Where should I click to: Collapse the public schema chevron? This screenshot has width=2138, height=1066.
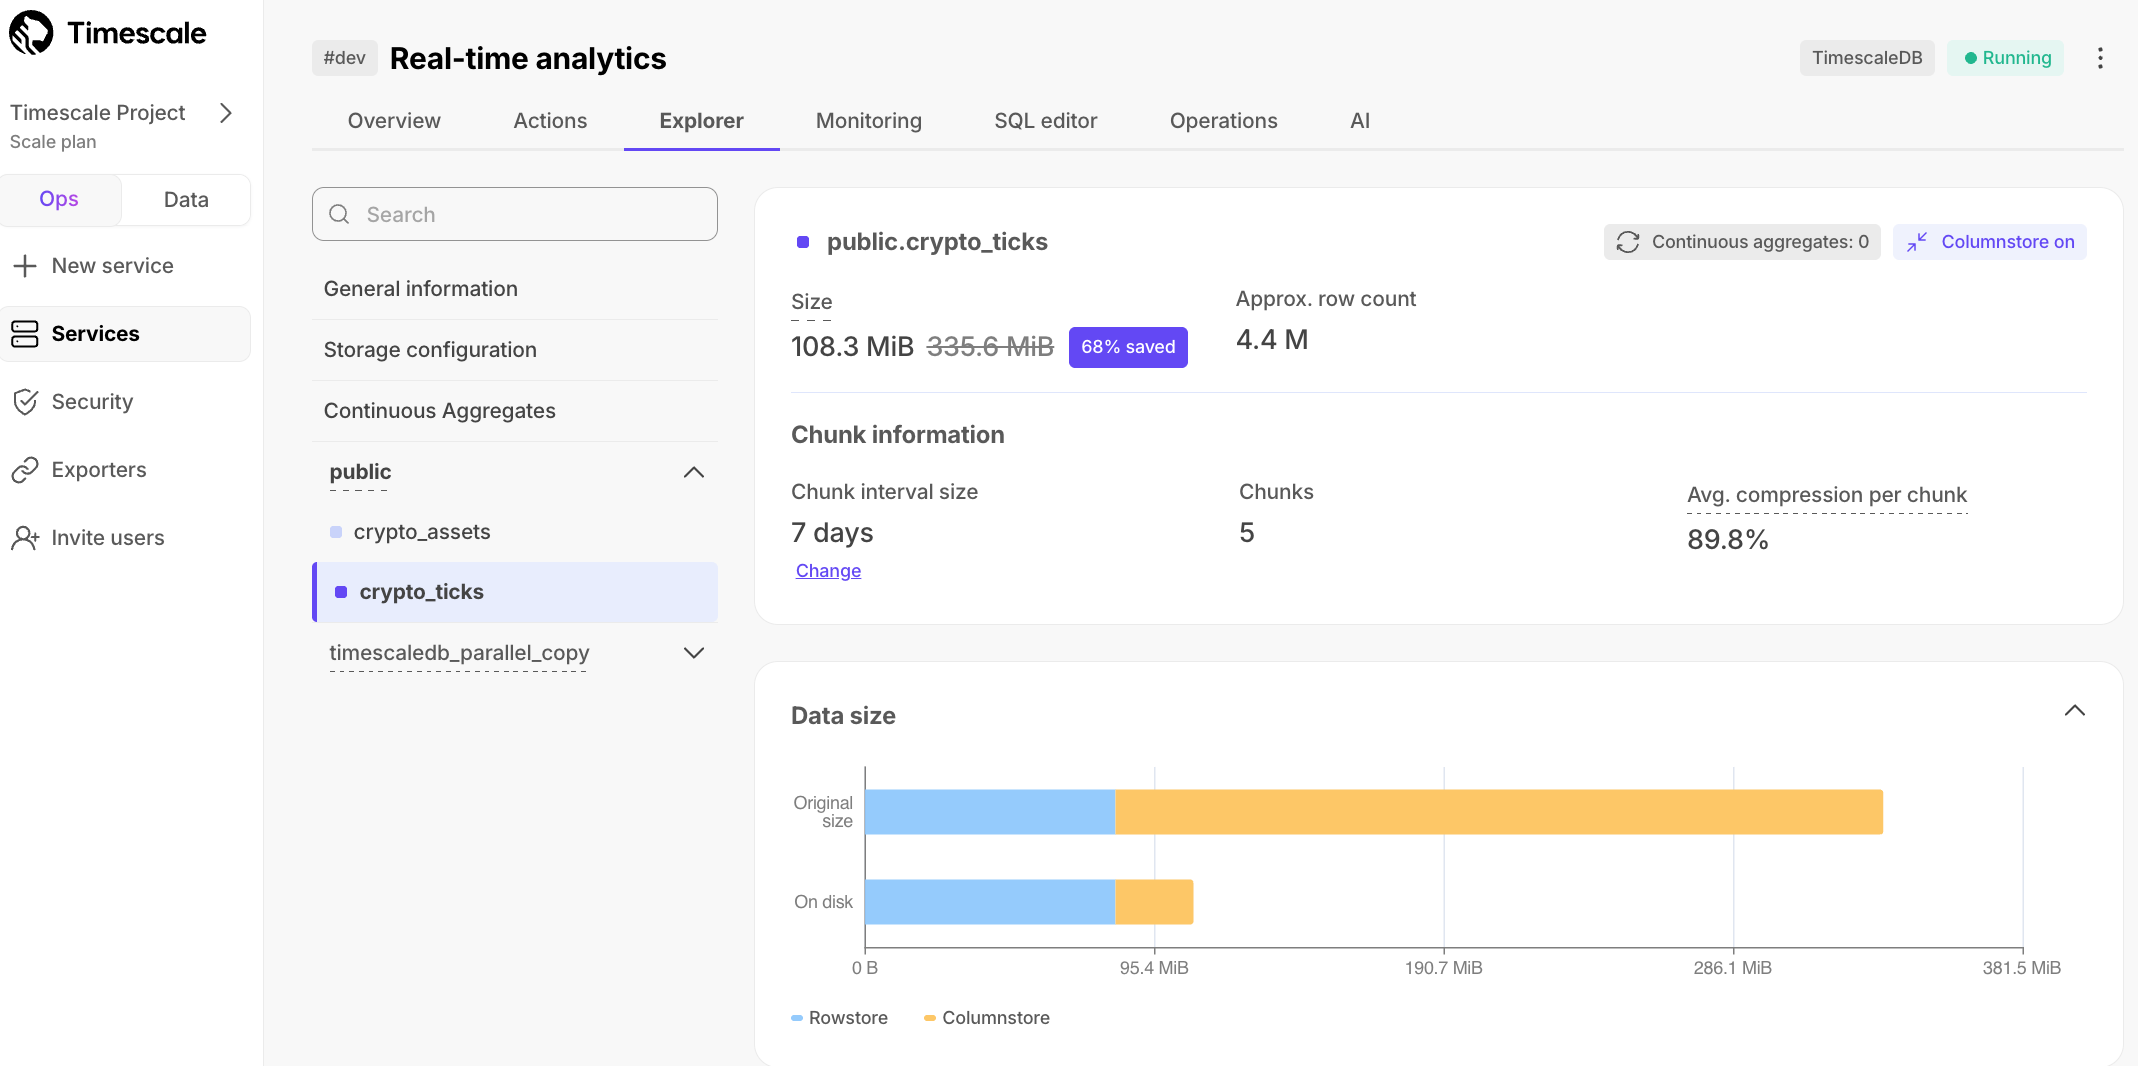pyautogui.click(x=694, y=472)
